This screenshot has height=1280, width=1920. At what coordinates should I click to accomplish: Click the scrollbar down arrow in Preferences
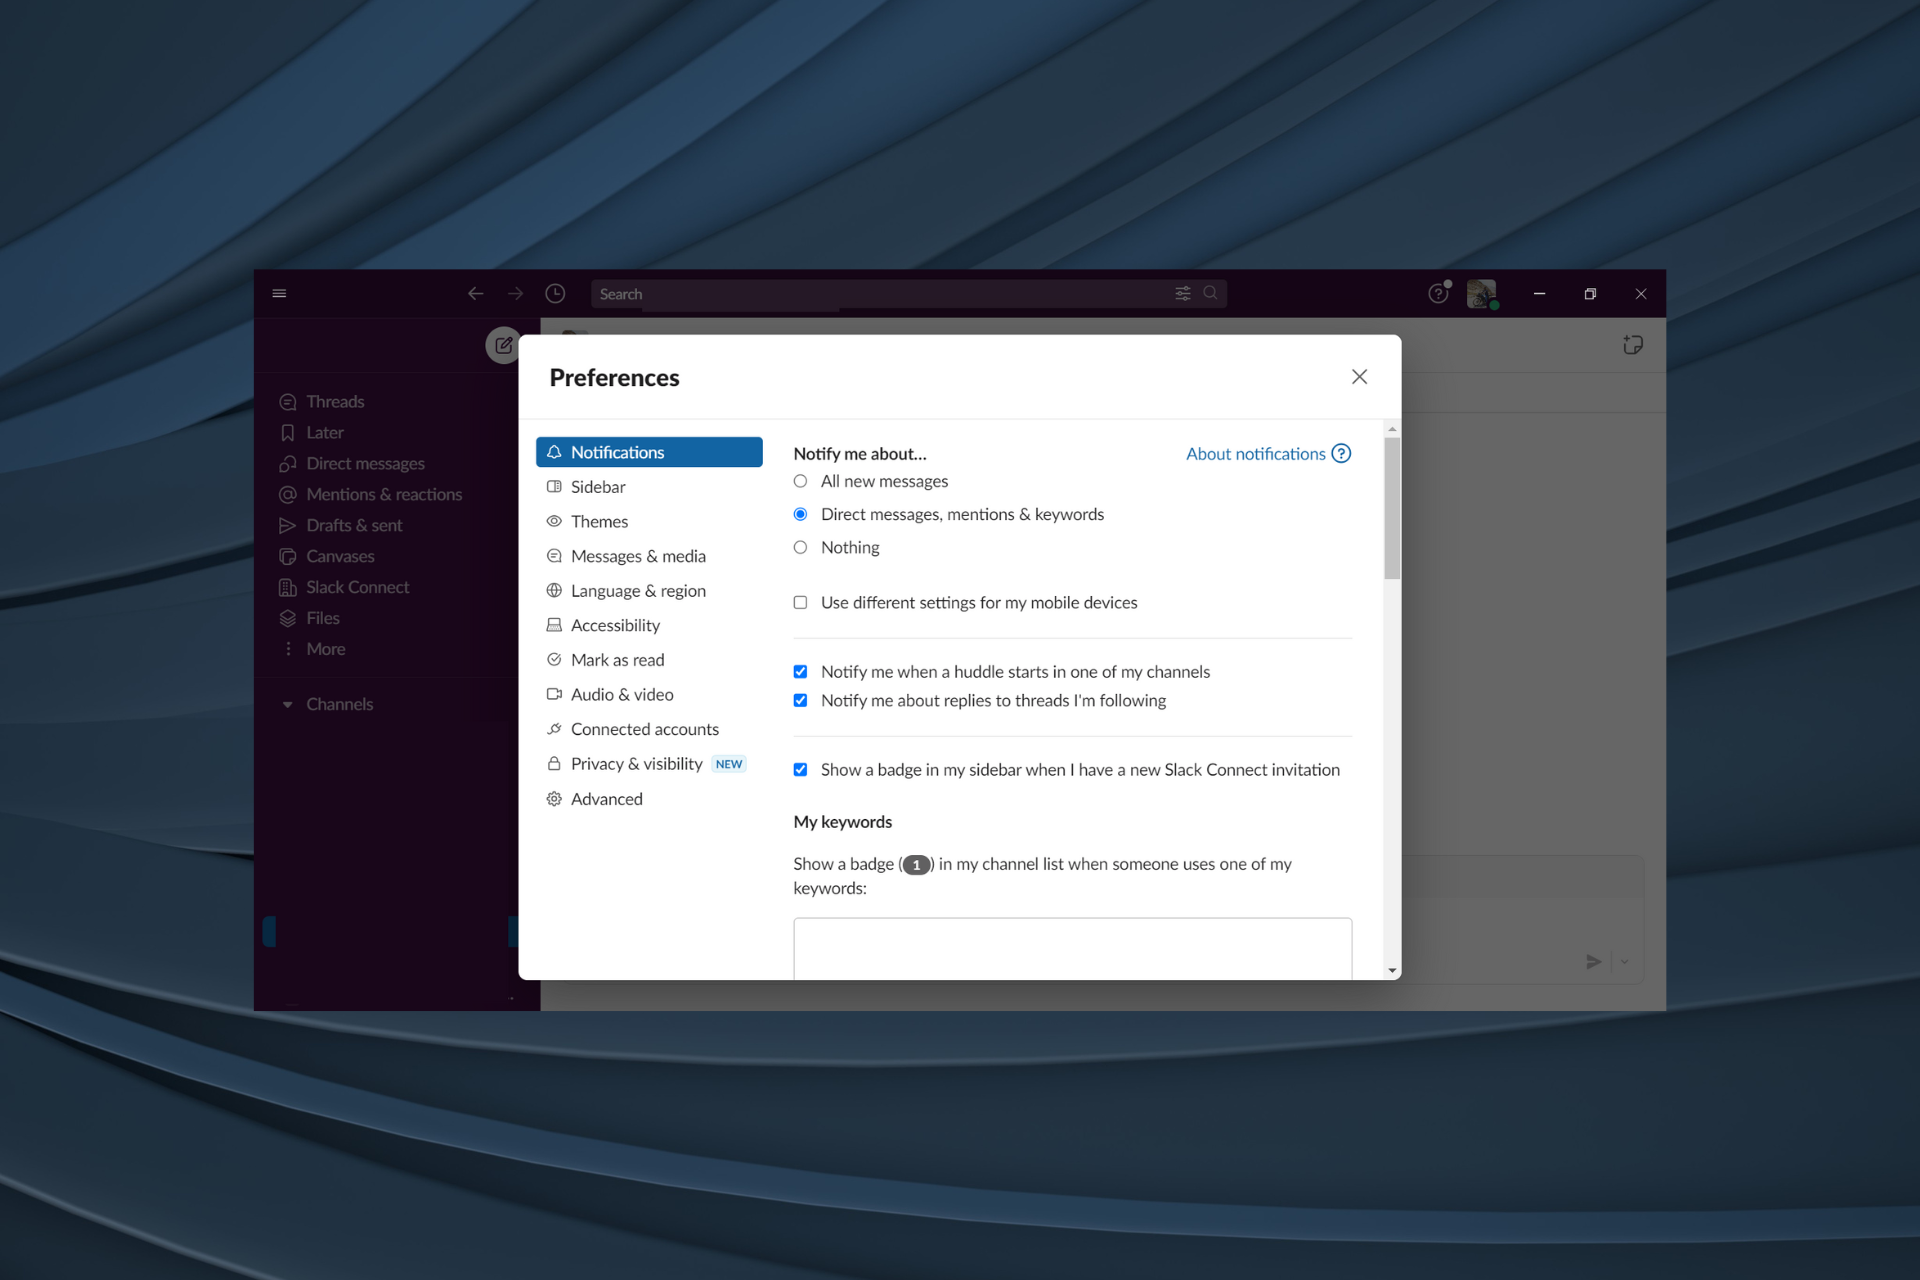pos(1392,970)
